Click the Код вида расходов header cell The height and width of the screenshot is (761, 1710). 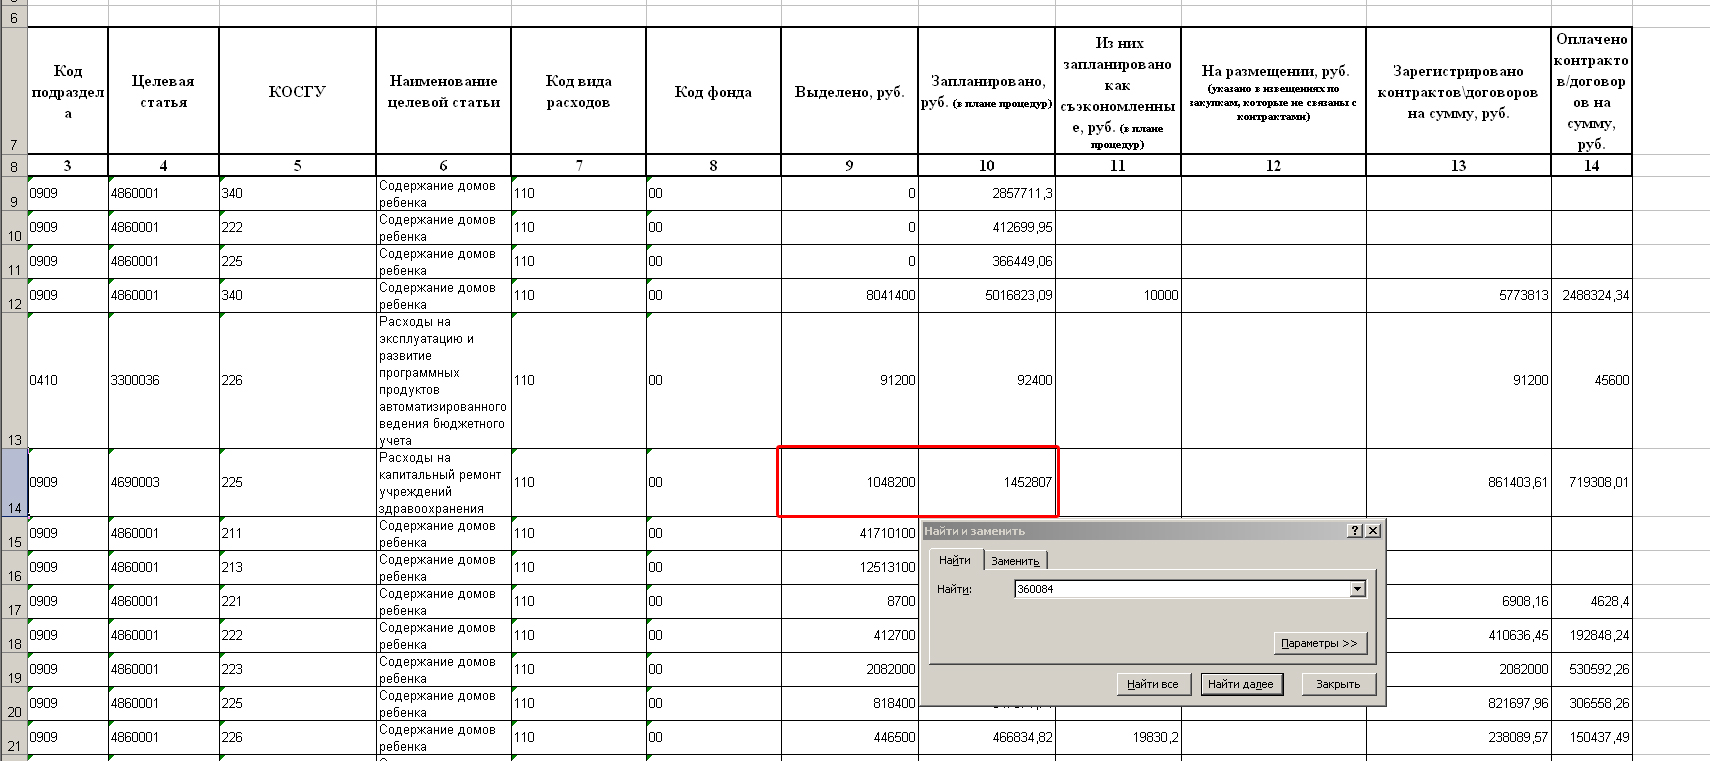pyautogui.click(x=578, y=91)
